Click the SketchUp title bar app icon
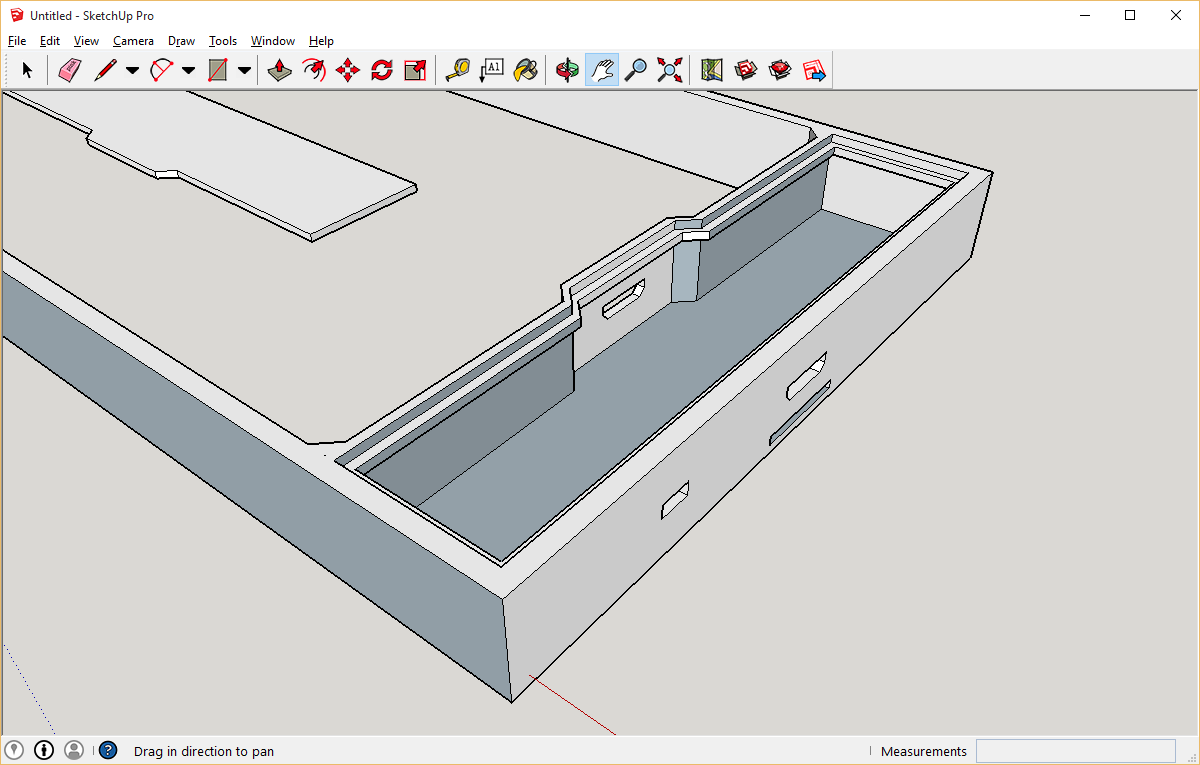1200x765 pixels. (17, 15)
